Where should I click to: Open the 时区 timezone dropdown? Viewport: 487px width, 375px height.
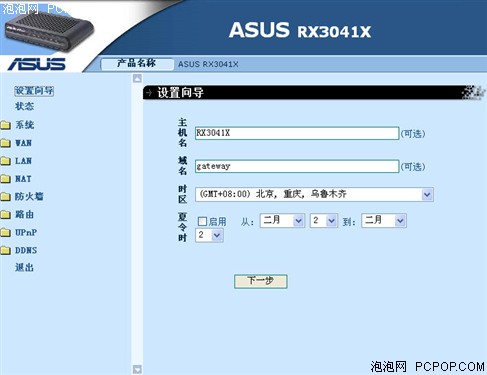click(314, 194)
